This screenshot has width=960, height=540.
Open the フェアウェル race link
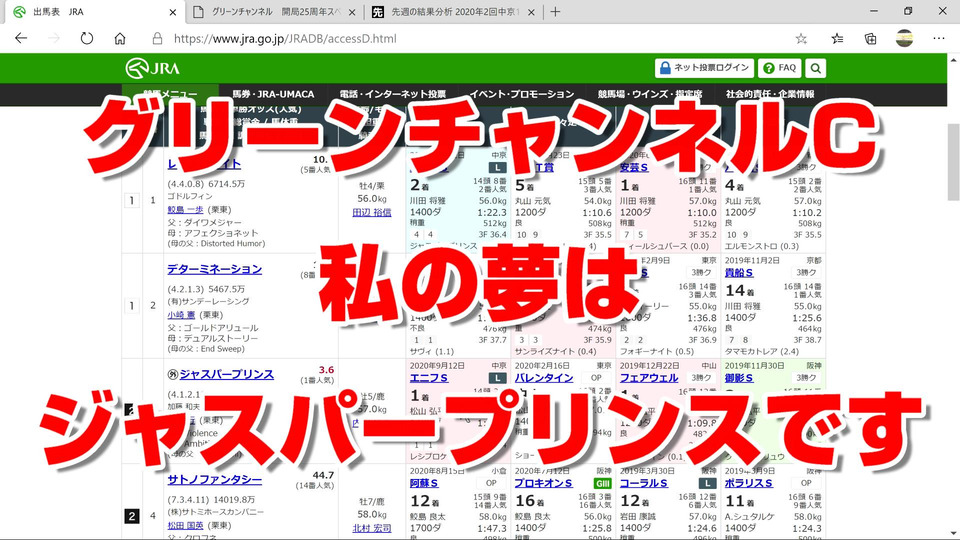(x=649, y=378)
